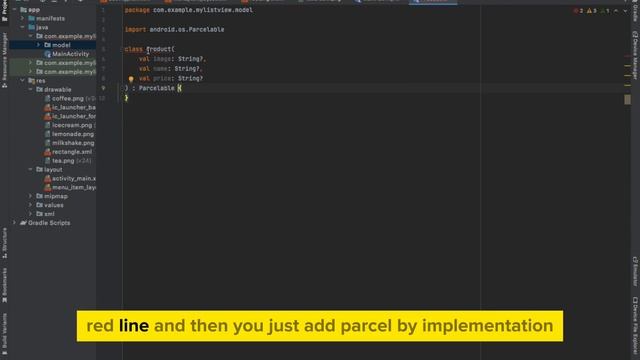Collapse the res folder
The height and width of the screenshot is (360, 640).
click(22, 81)
